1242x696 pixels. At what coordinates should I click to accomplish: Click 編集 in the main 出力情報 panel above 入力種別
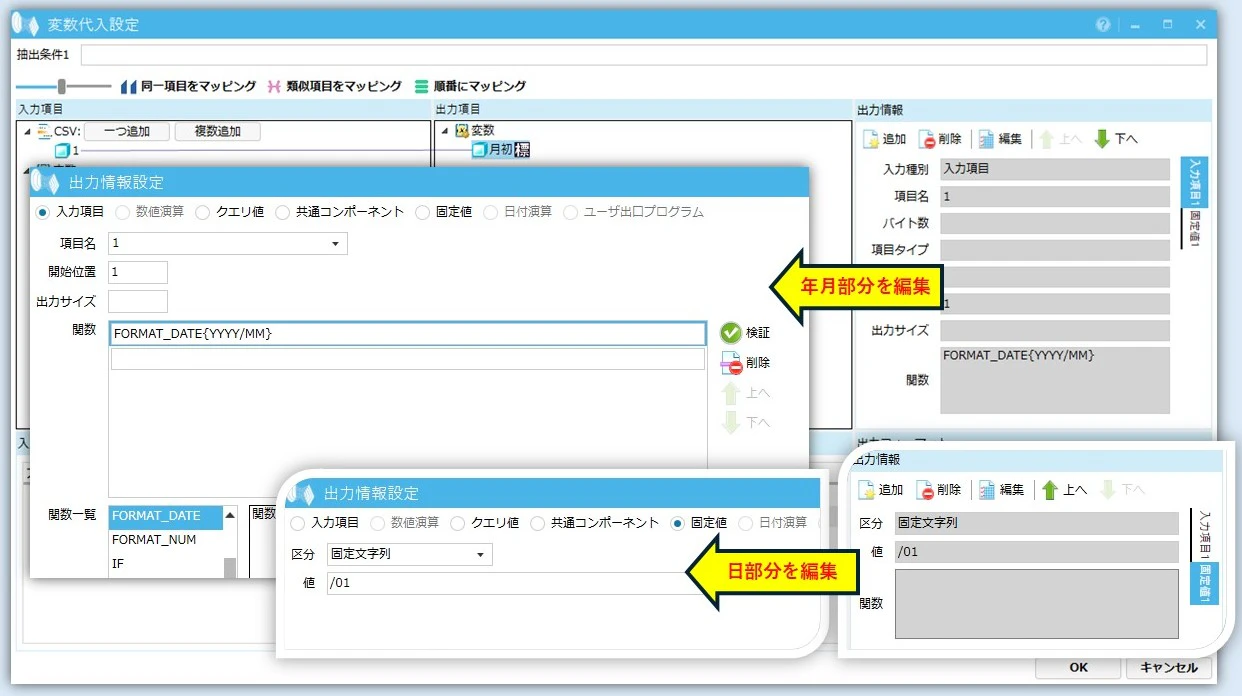pos(999,139)
